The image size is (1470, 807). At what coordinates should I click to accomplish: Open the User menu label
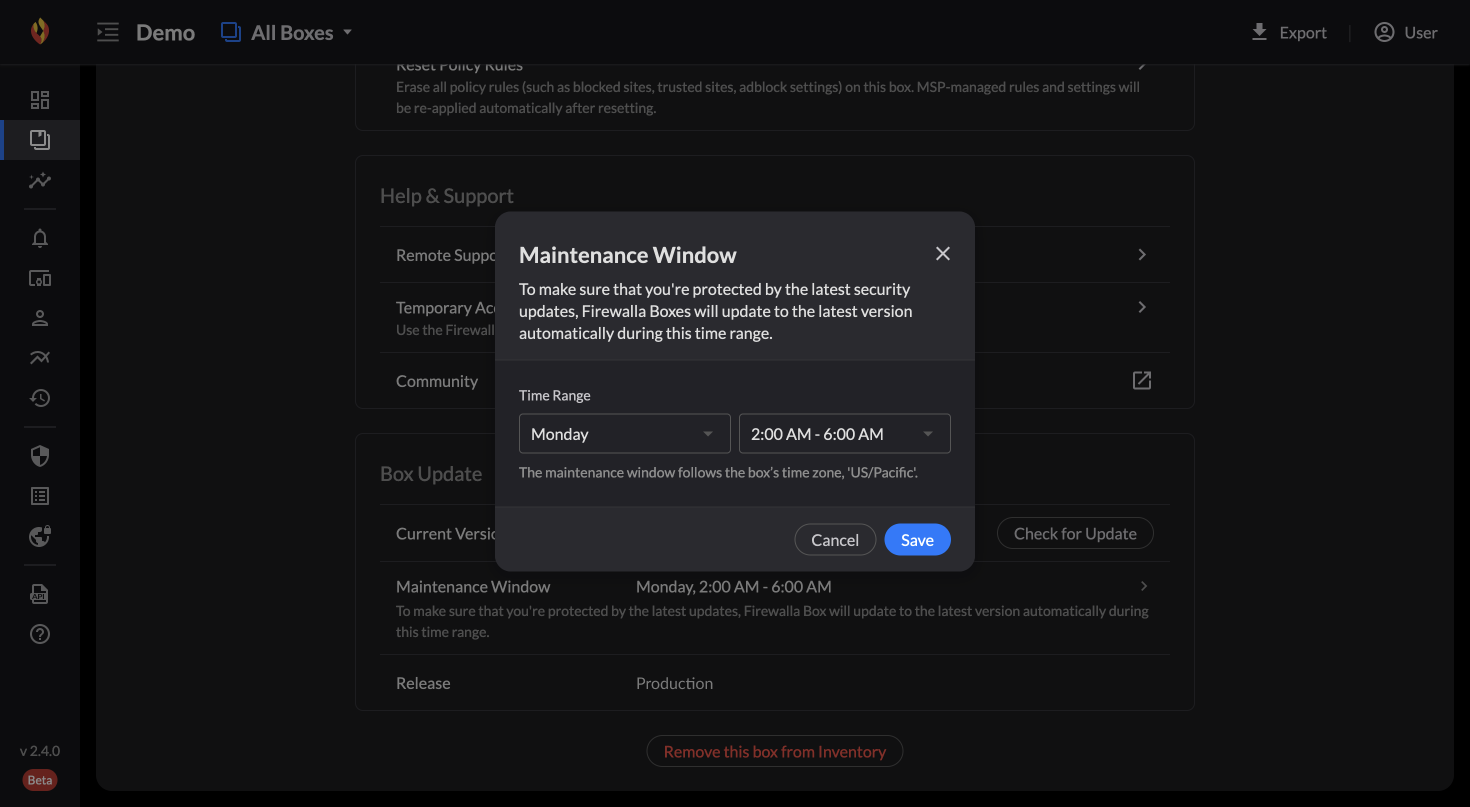pos(1421,32)
